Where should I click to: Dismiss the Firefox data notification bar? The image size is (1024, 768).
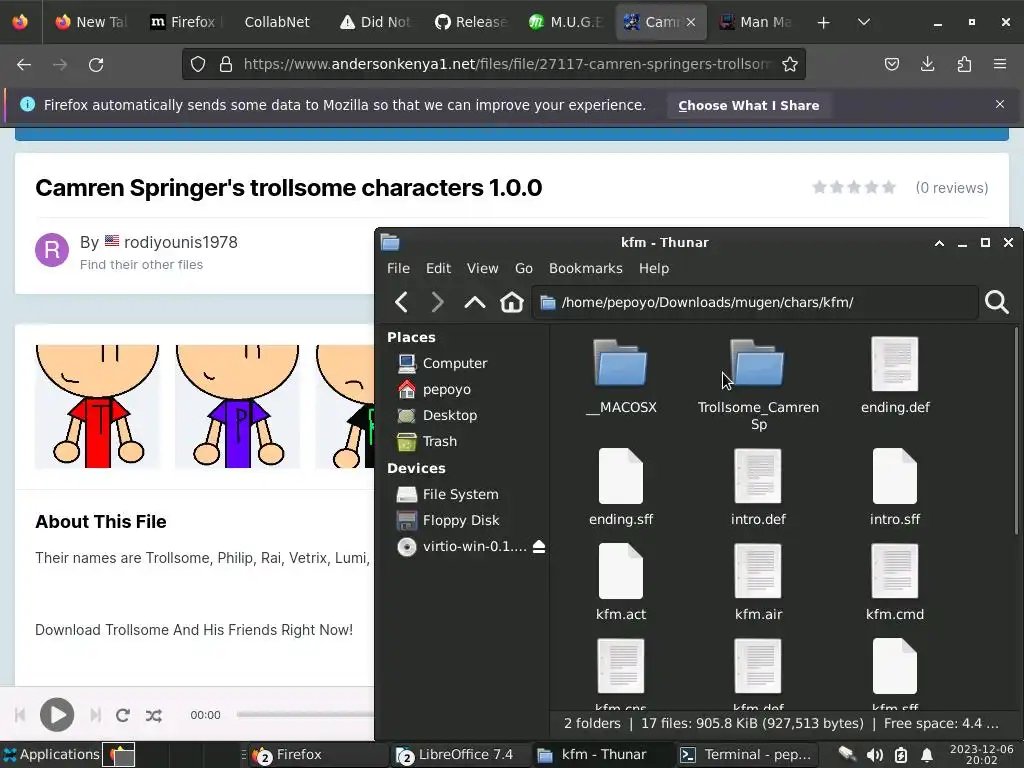pos(1000,104)
